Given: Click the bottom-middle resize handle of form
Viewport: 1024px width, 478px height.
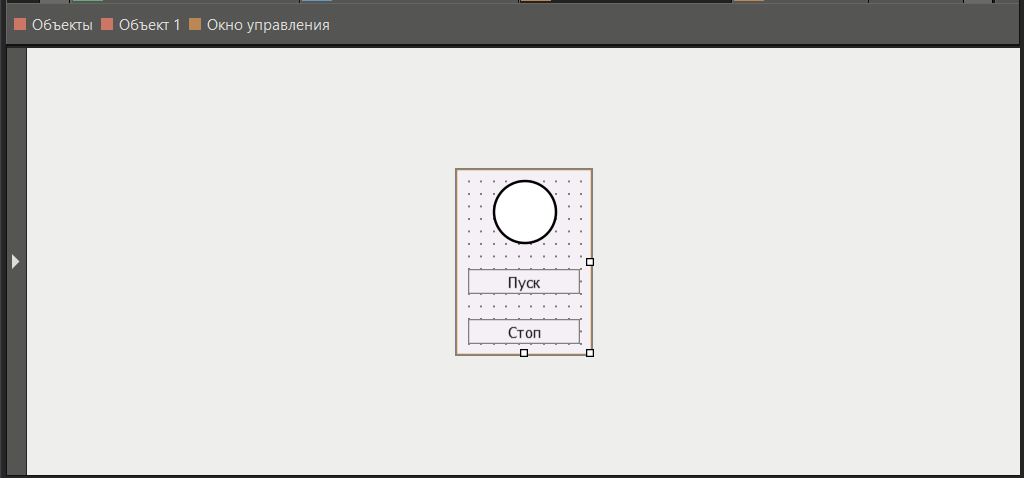Looking at the screenshot, I should click(524, 353).
